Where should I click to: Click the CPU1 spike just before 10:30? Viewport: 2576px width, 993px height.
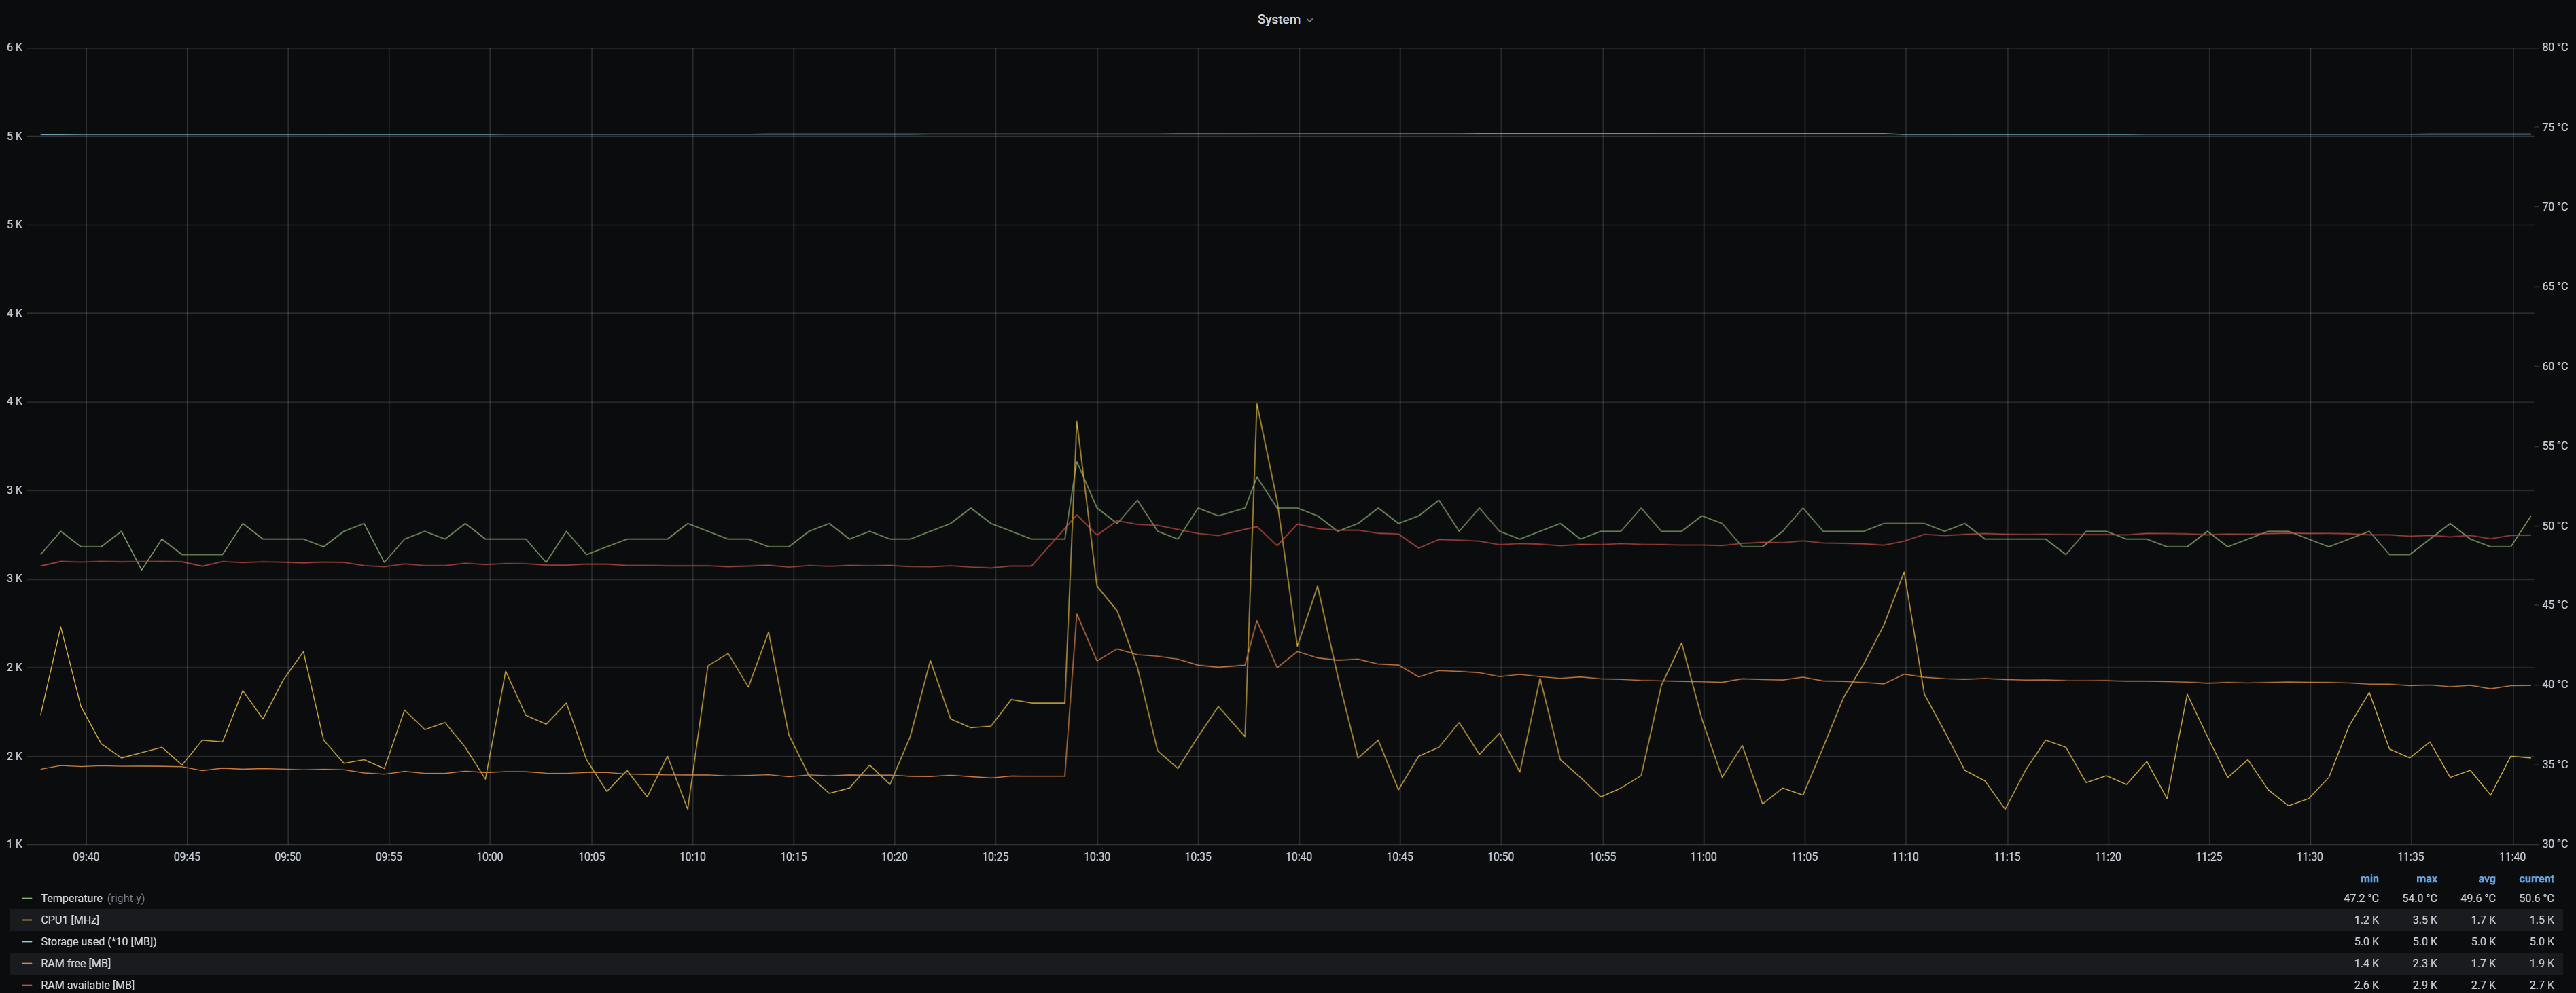[1076, 423]
